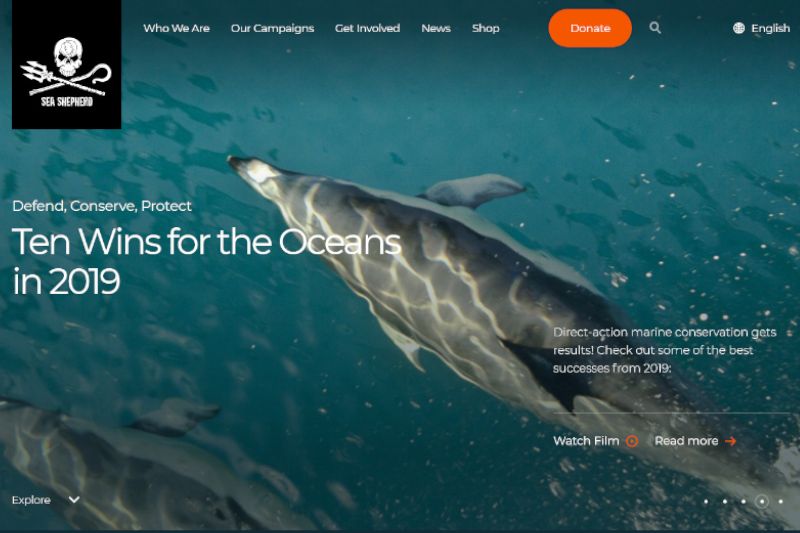Select the third carousel slide dot
Image resolution: width=800 pixels, height=533 pixels.
click(743, 501)
